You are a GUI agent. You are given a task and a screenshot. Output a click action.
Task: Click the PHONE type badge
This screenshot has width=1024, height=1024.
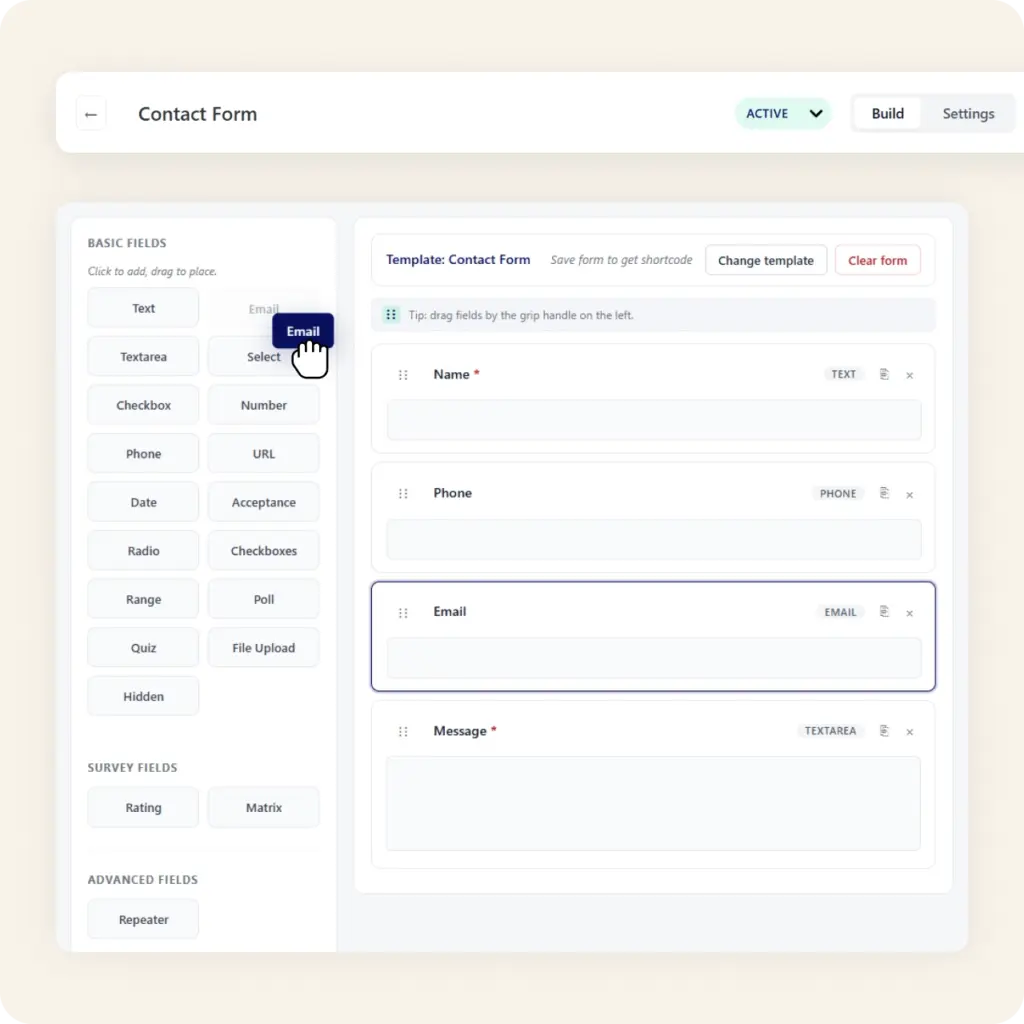tap(838, 494)
